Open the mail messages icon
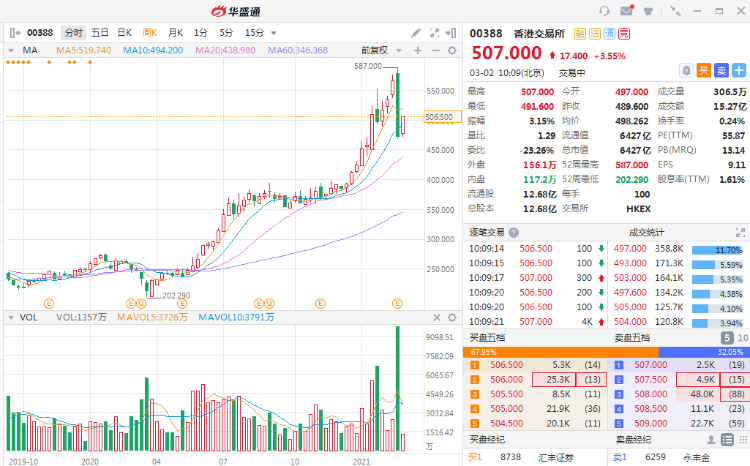 (x=627, y=11)
